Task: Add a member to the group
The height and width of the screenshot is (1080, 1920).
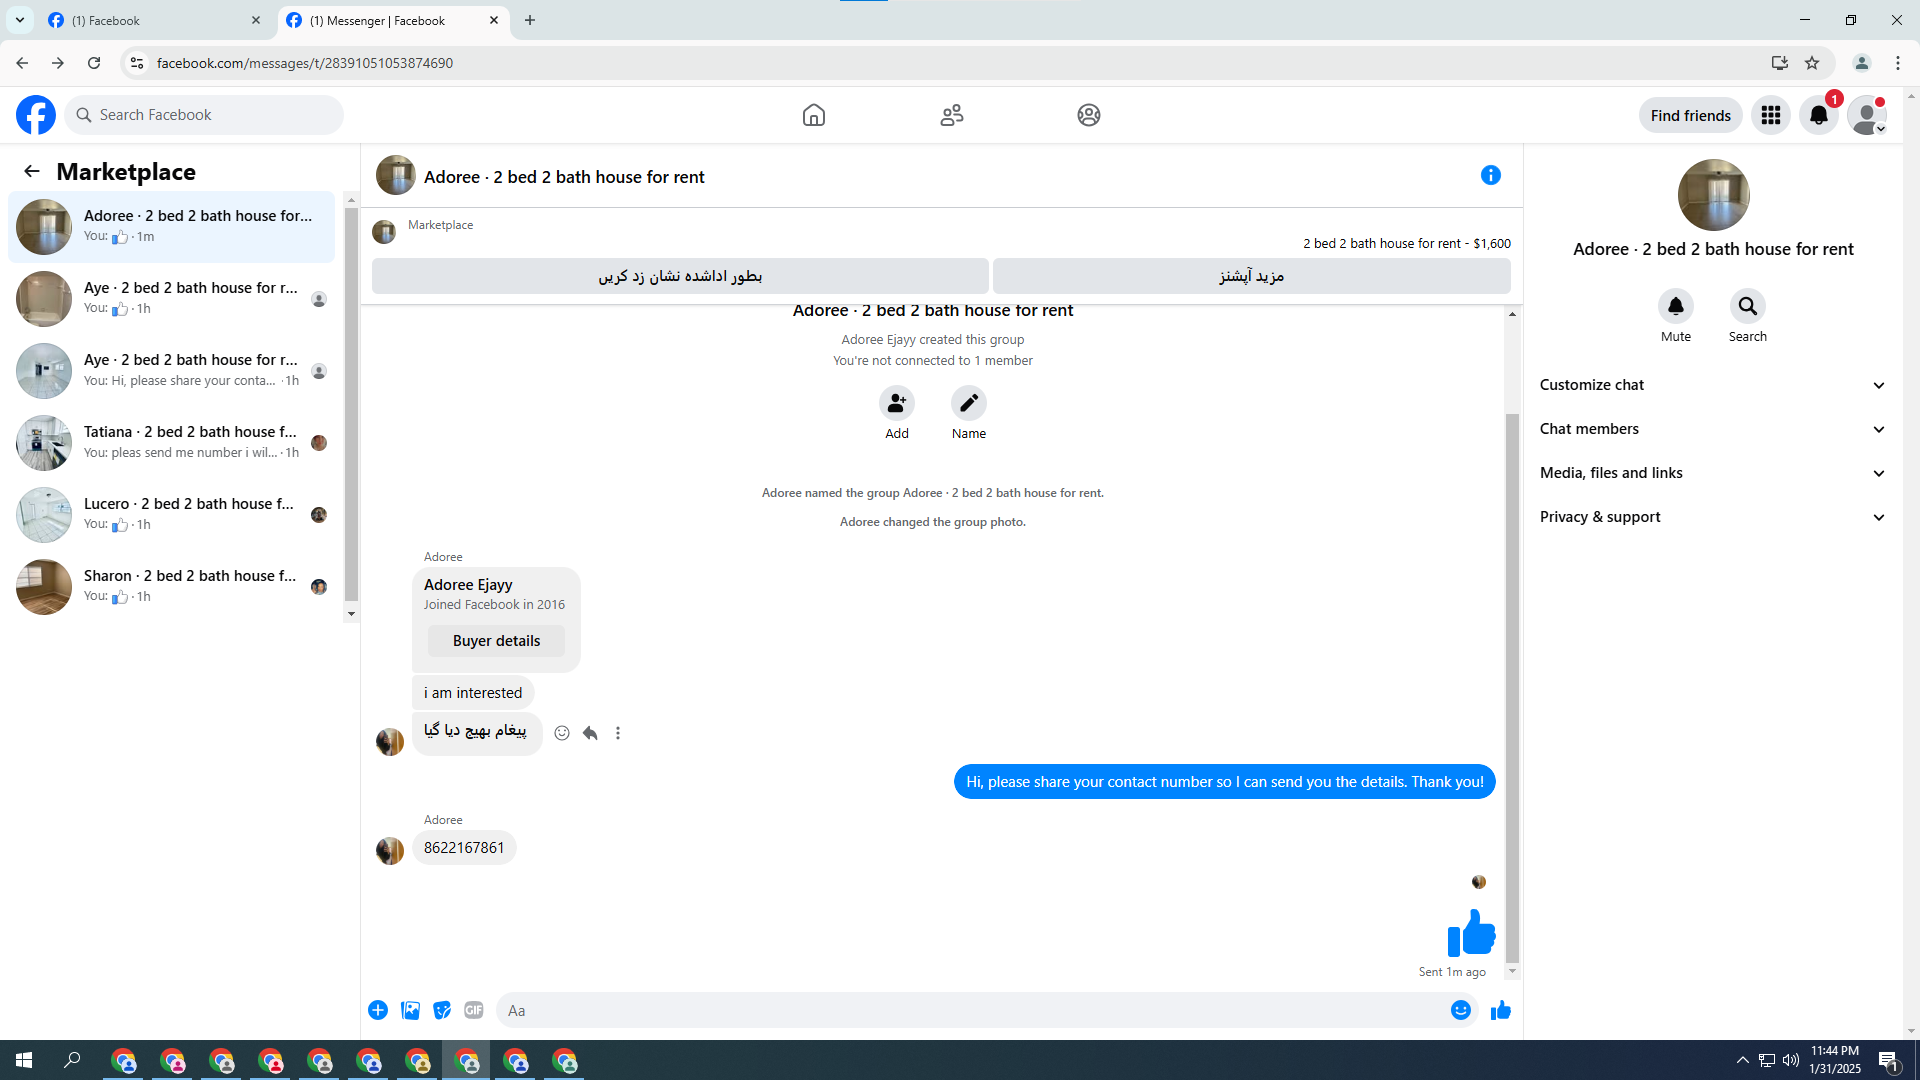Action: click(897, 403)
